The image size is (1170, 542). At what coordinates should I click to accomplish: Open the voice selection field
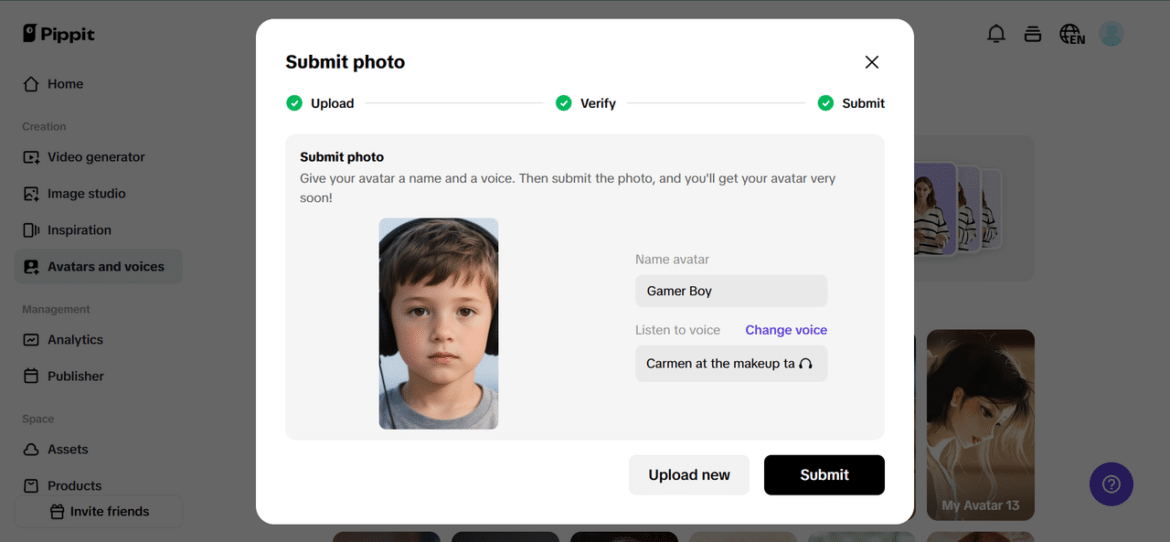(x=720, y=364)
